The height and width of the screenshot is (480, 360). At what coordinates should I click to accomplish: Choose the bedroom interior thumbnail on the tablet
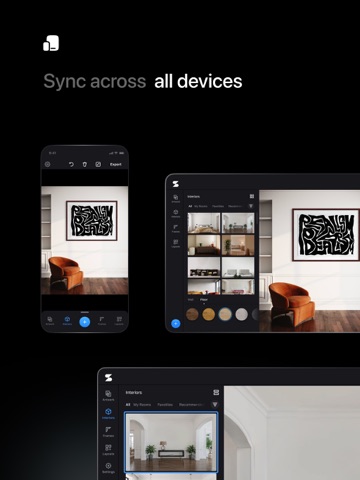coord(204,223)
